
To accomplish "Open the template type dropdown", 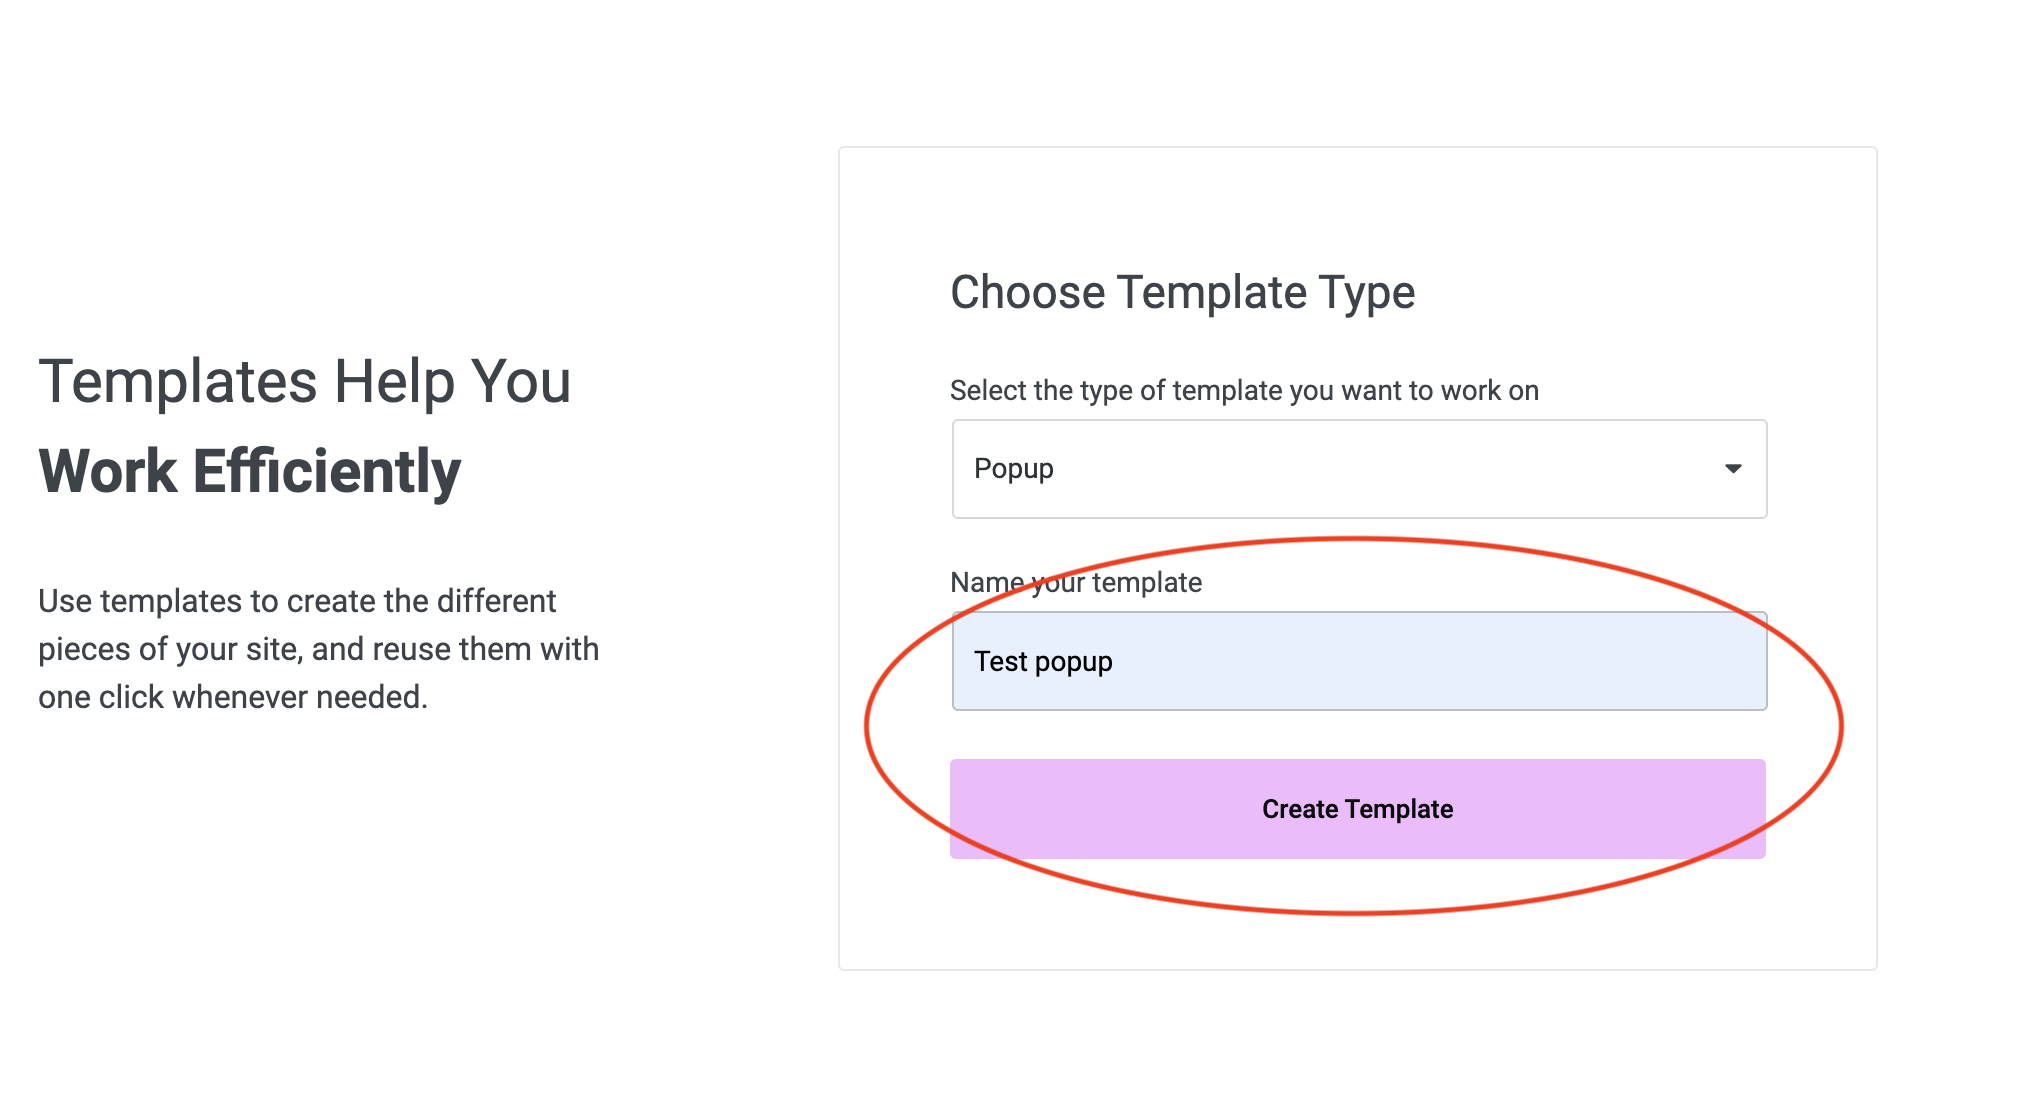I will click(x=1358, y=469).
